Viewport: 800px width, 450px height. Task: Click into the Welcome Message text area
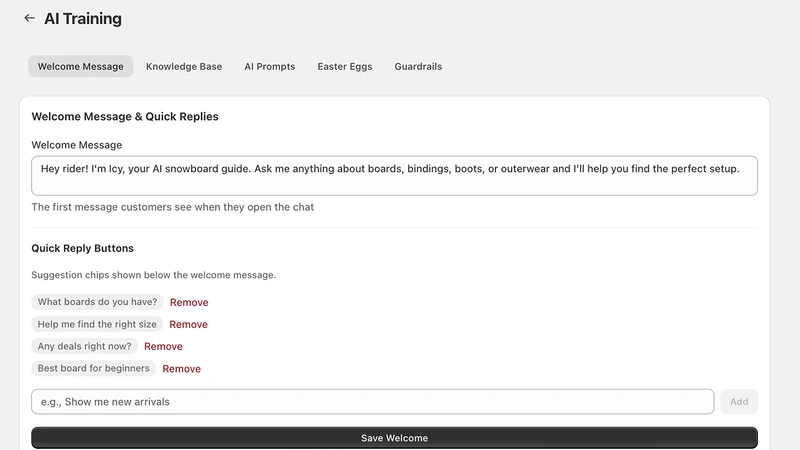coord(394,176)
